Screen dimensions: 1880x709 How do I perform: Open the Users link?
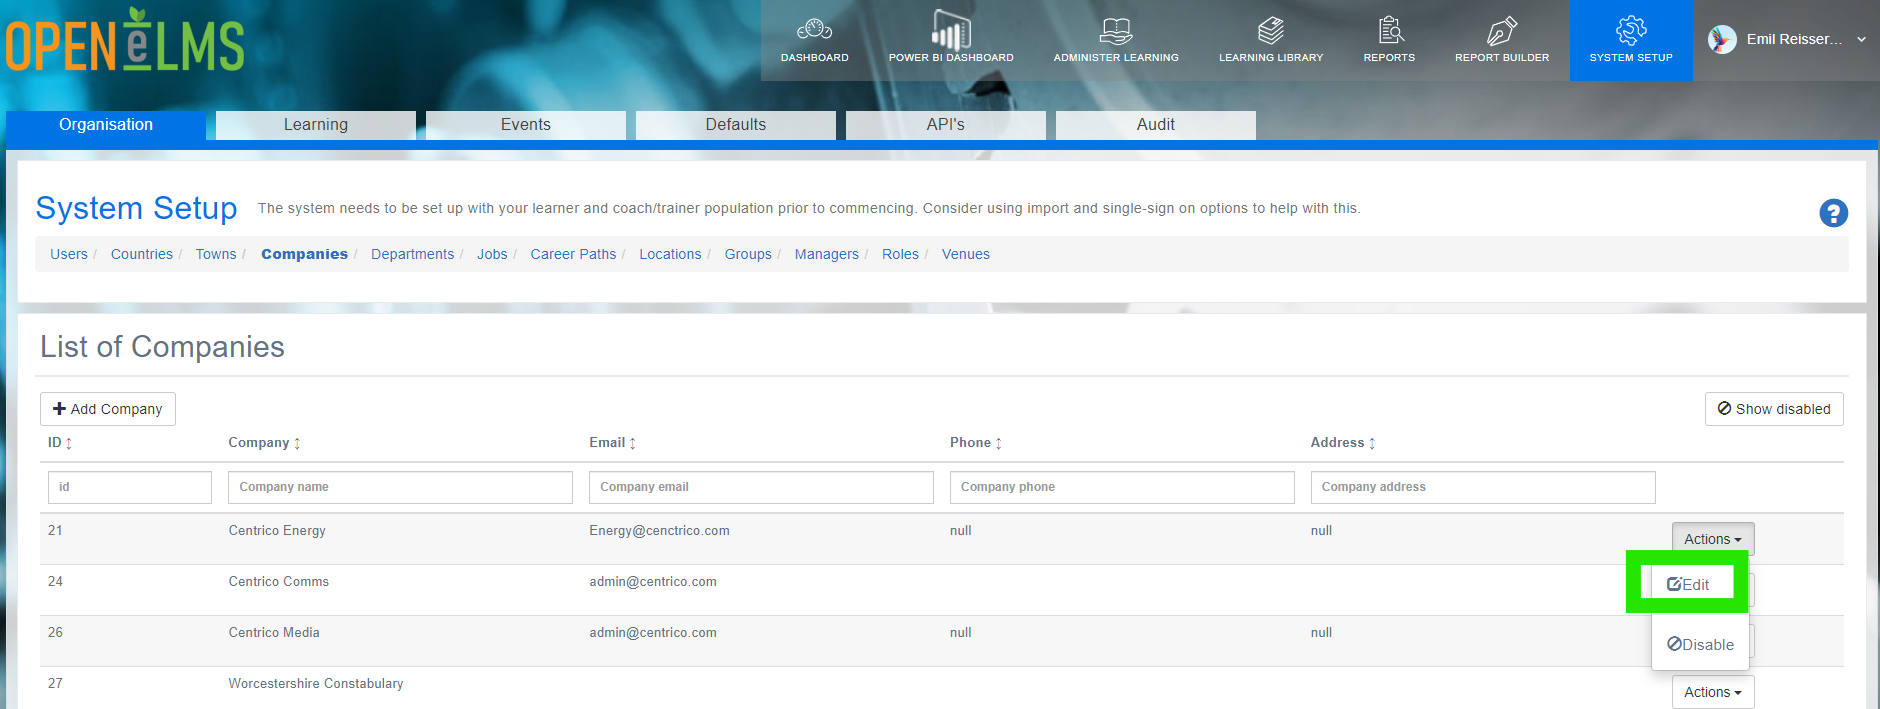click(69, 254)
